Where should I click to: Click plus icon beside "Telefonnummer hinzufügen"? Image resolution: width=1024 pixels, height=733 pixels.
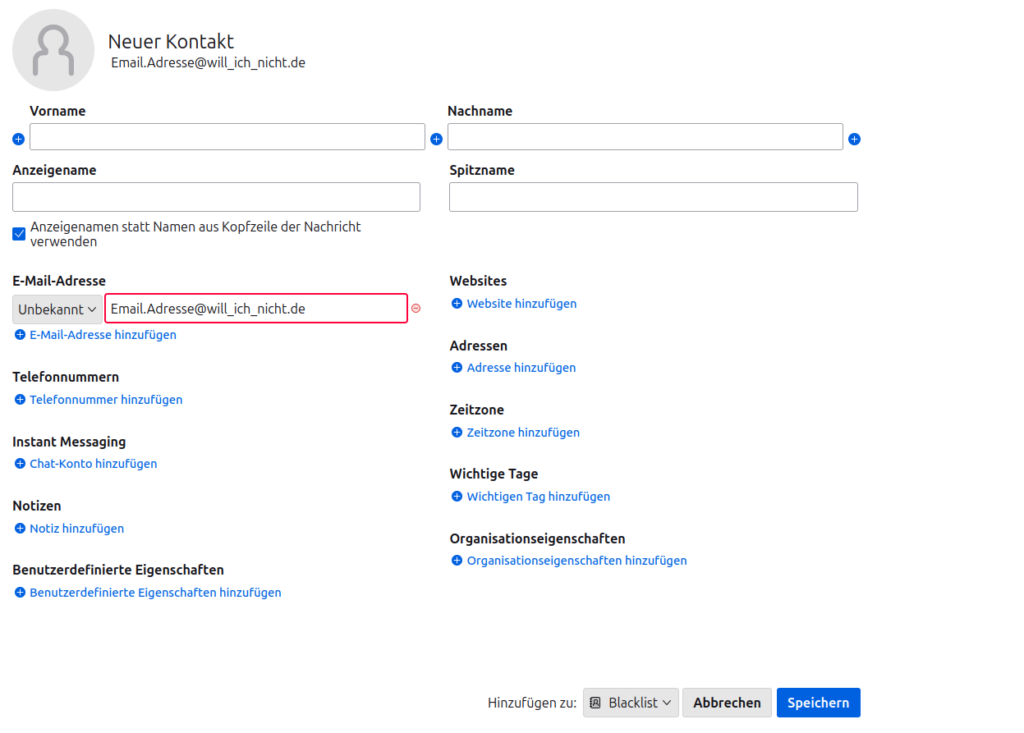(x=20, y=400)
